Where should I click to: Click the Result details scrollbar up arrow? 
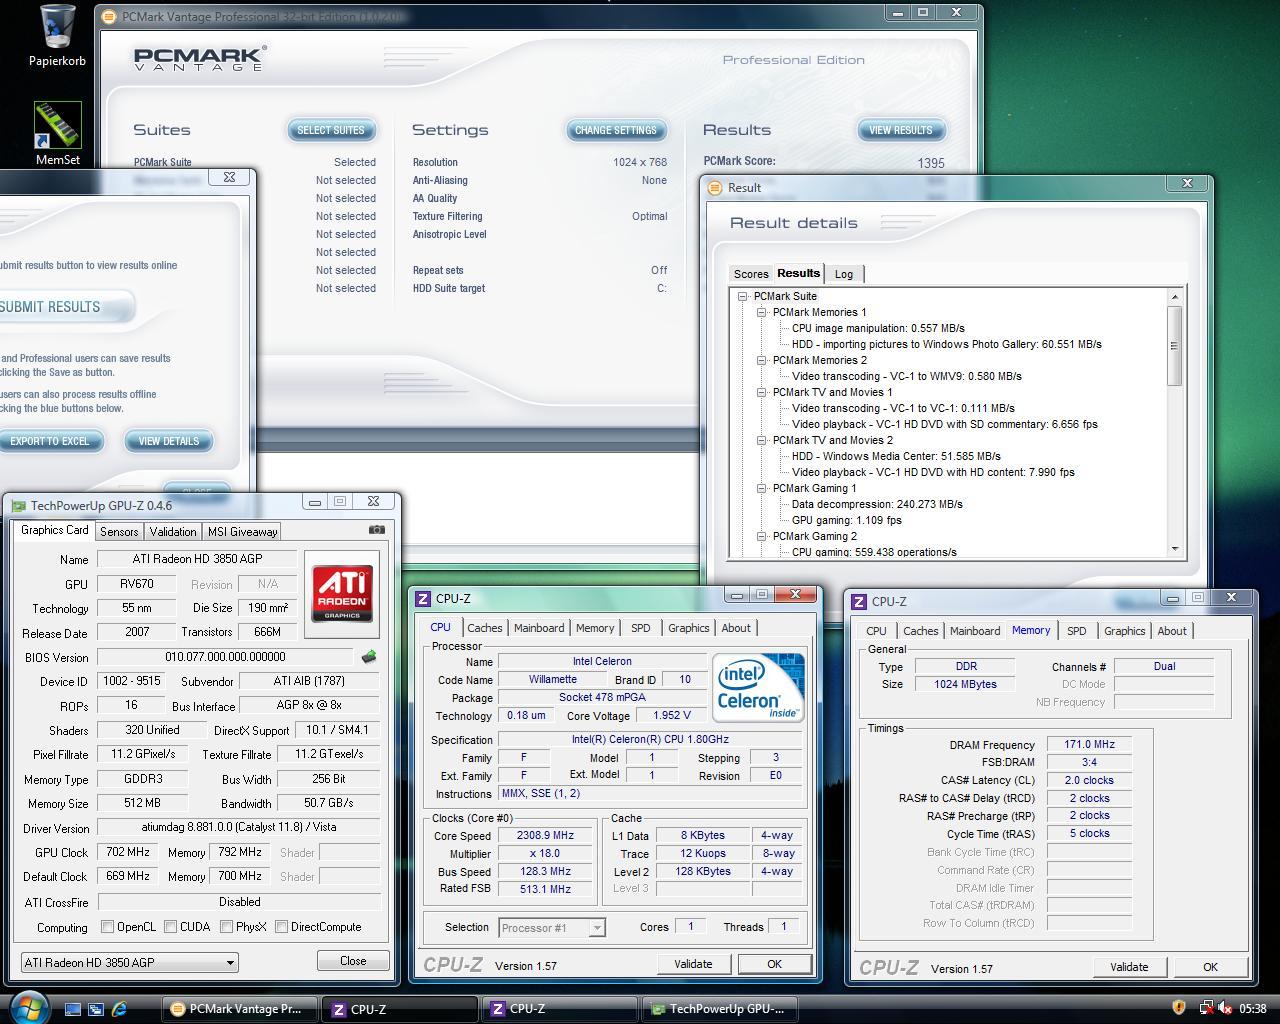pyautogui.click(x=1174, y=297)
